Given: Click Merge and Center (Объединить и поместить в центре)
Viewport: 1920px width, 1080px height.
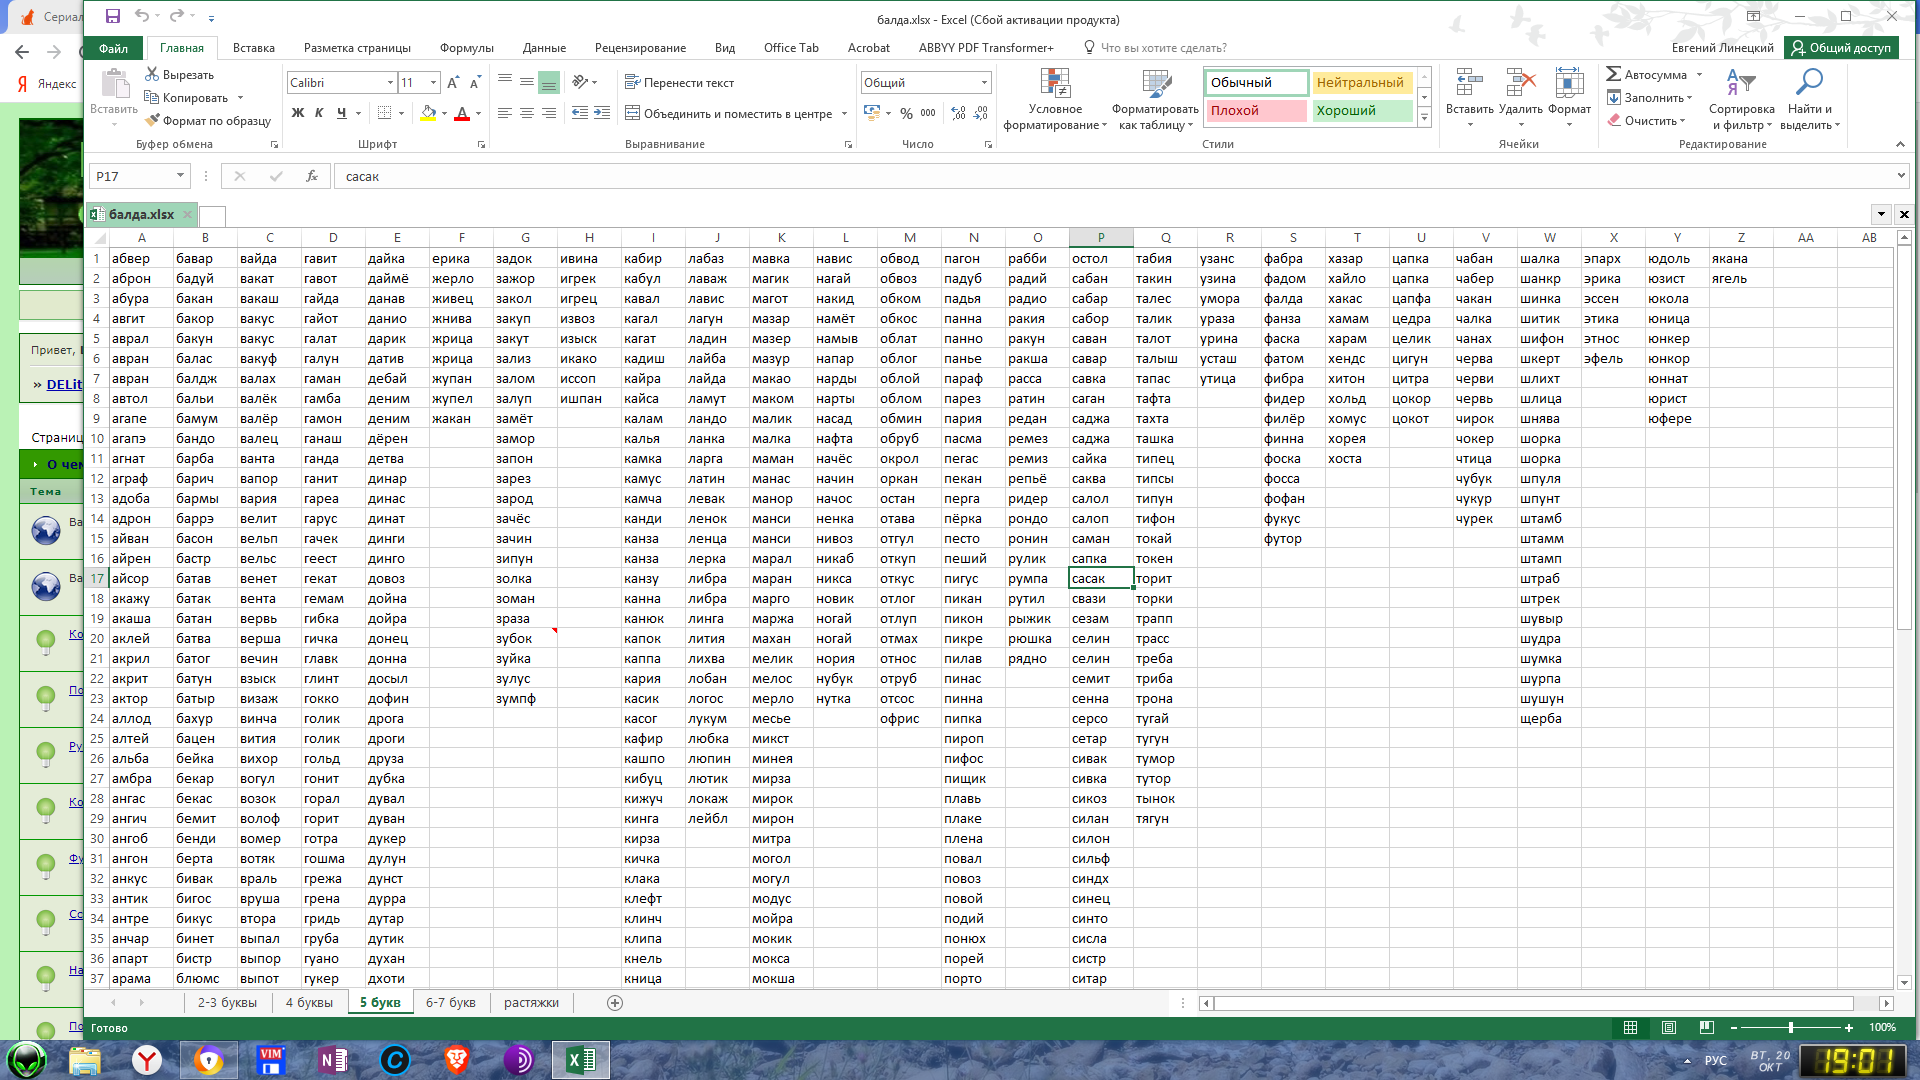Looking at the screenshot, I should point(729,113).
